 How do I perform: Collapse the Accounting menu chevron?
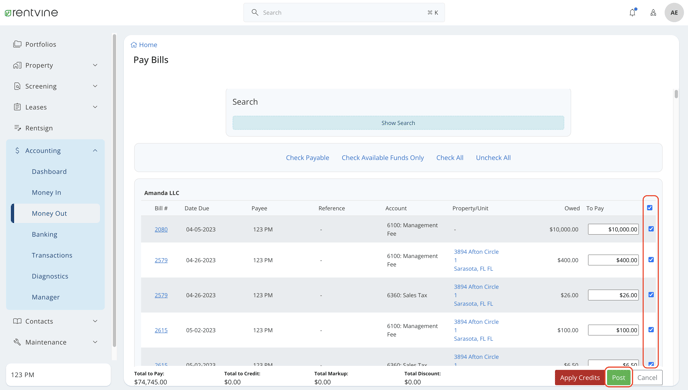click(95, 150)
